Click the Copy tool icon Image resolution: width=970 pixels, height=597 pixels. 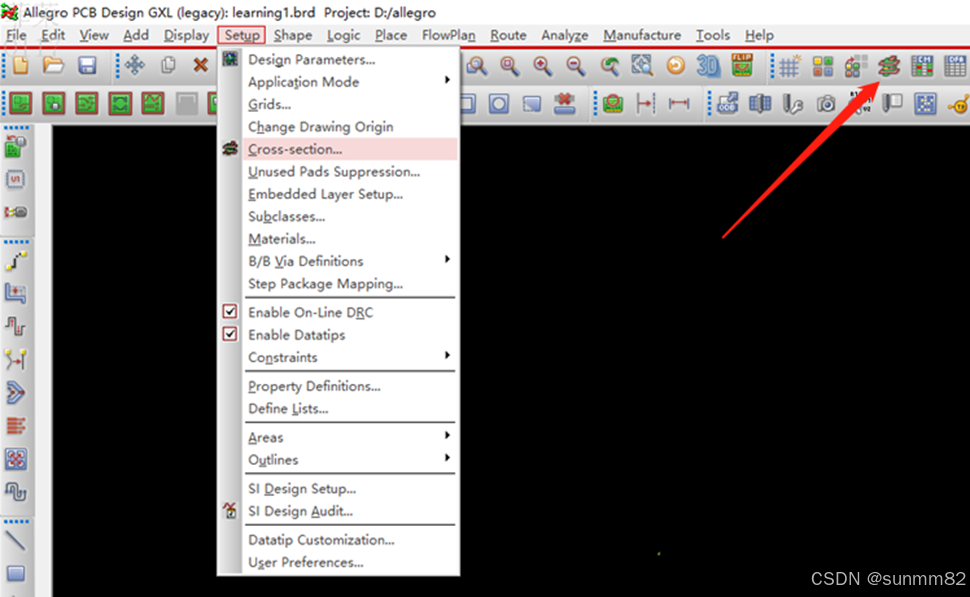click(x=168, y=66)
